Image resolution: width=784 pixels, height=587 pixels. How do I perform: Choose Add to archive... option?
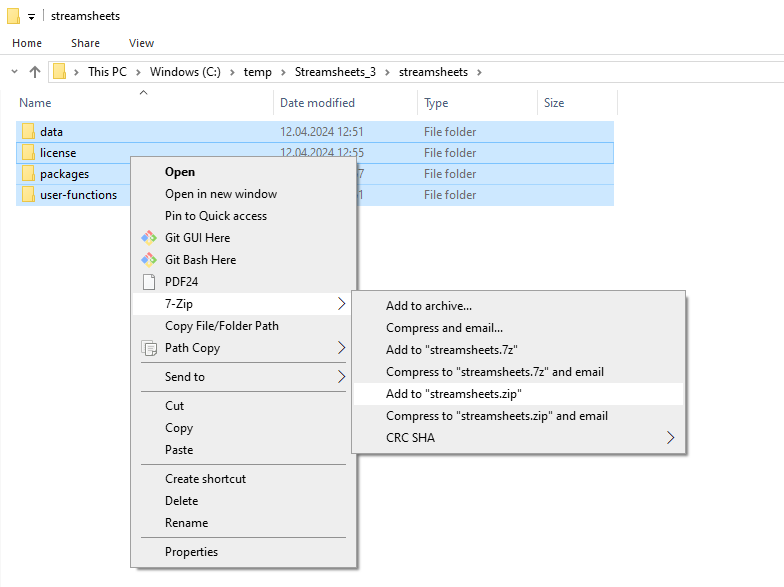tap(429, 306)
